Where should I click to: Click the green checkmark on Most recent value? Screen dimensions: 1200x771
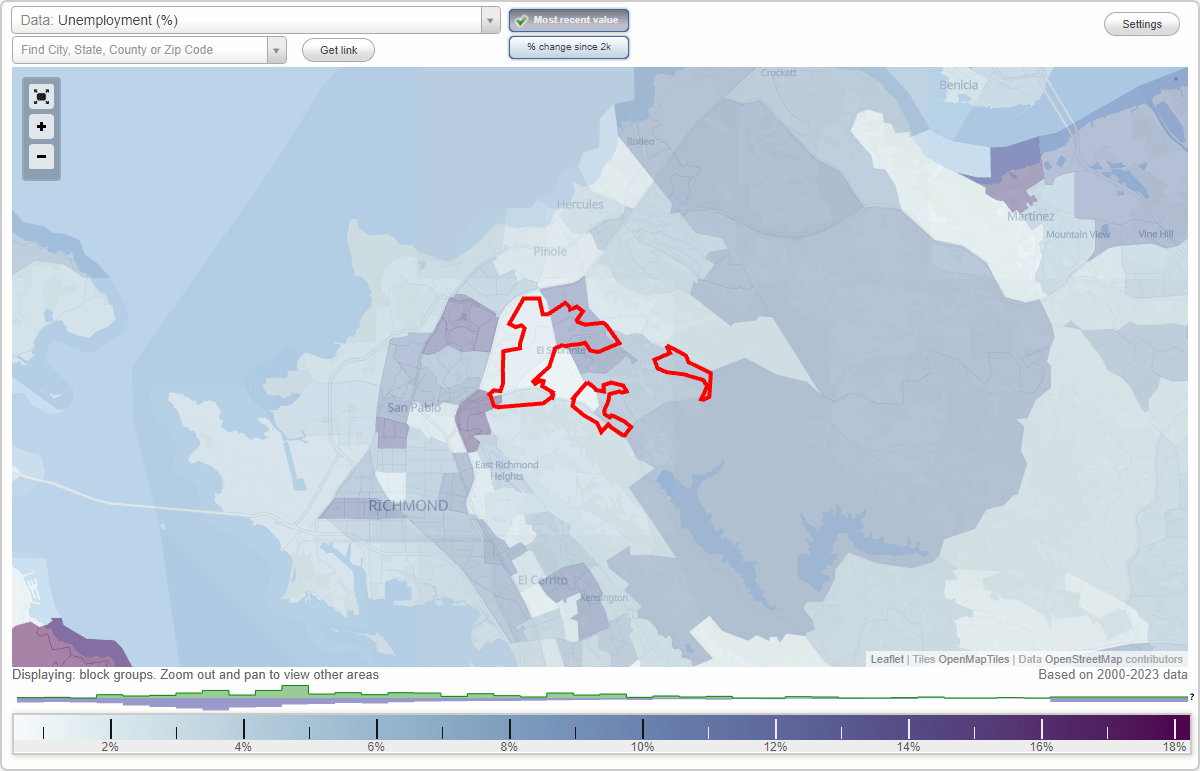pyautogui.click(x=520, y=20)
